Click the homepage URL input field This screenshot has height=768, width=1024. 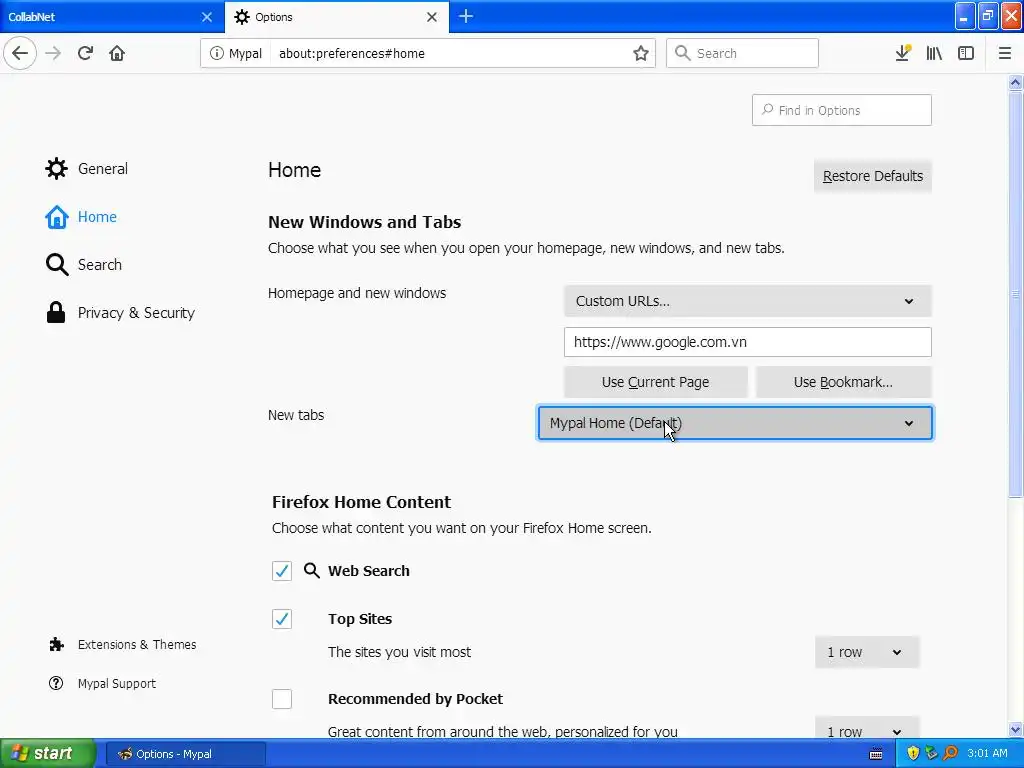747,342
